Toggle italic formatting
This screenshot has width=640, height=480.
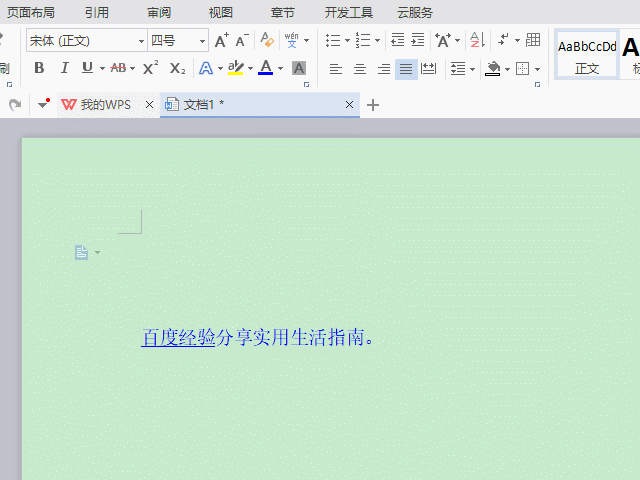(64, 68)
